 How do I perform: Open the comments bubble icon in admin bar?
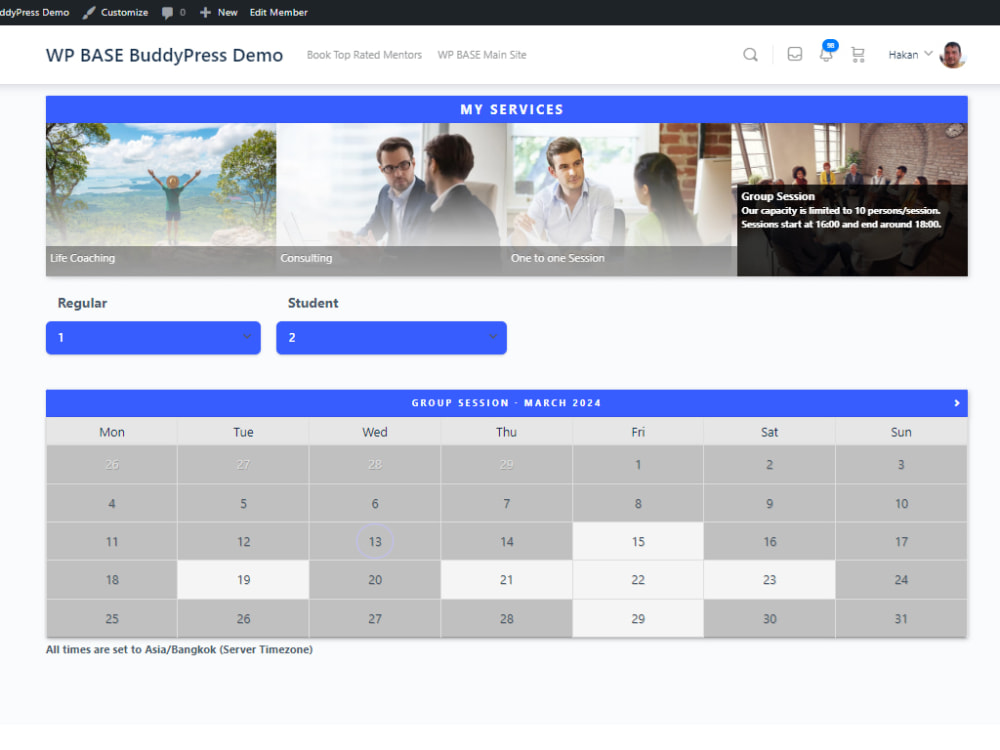pos(167,12)
